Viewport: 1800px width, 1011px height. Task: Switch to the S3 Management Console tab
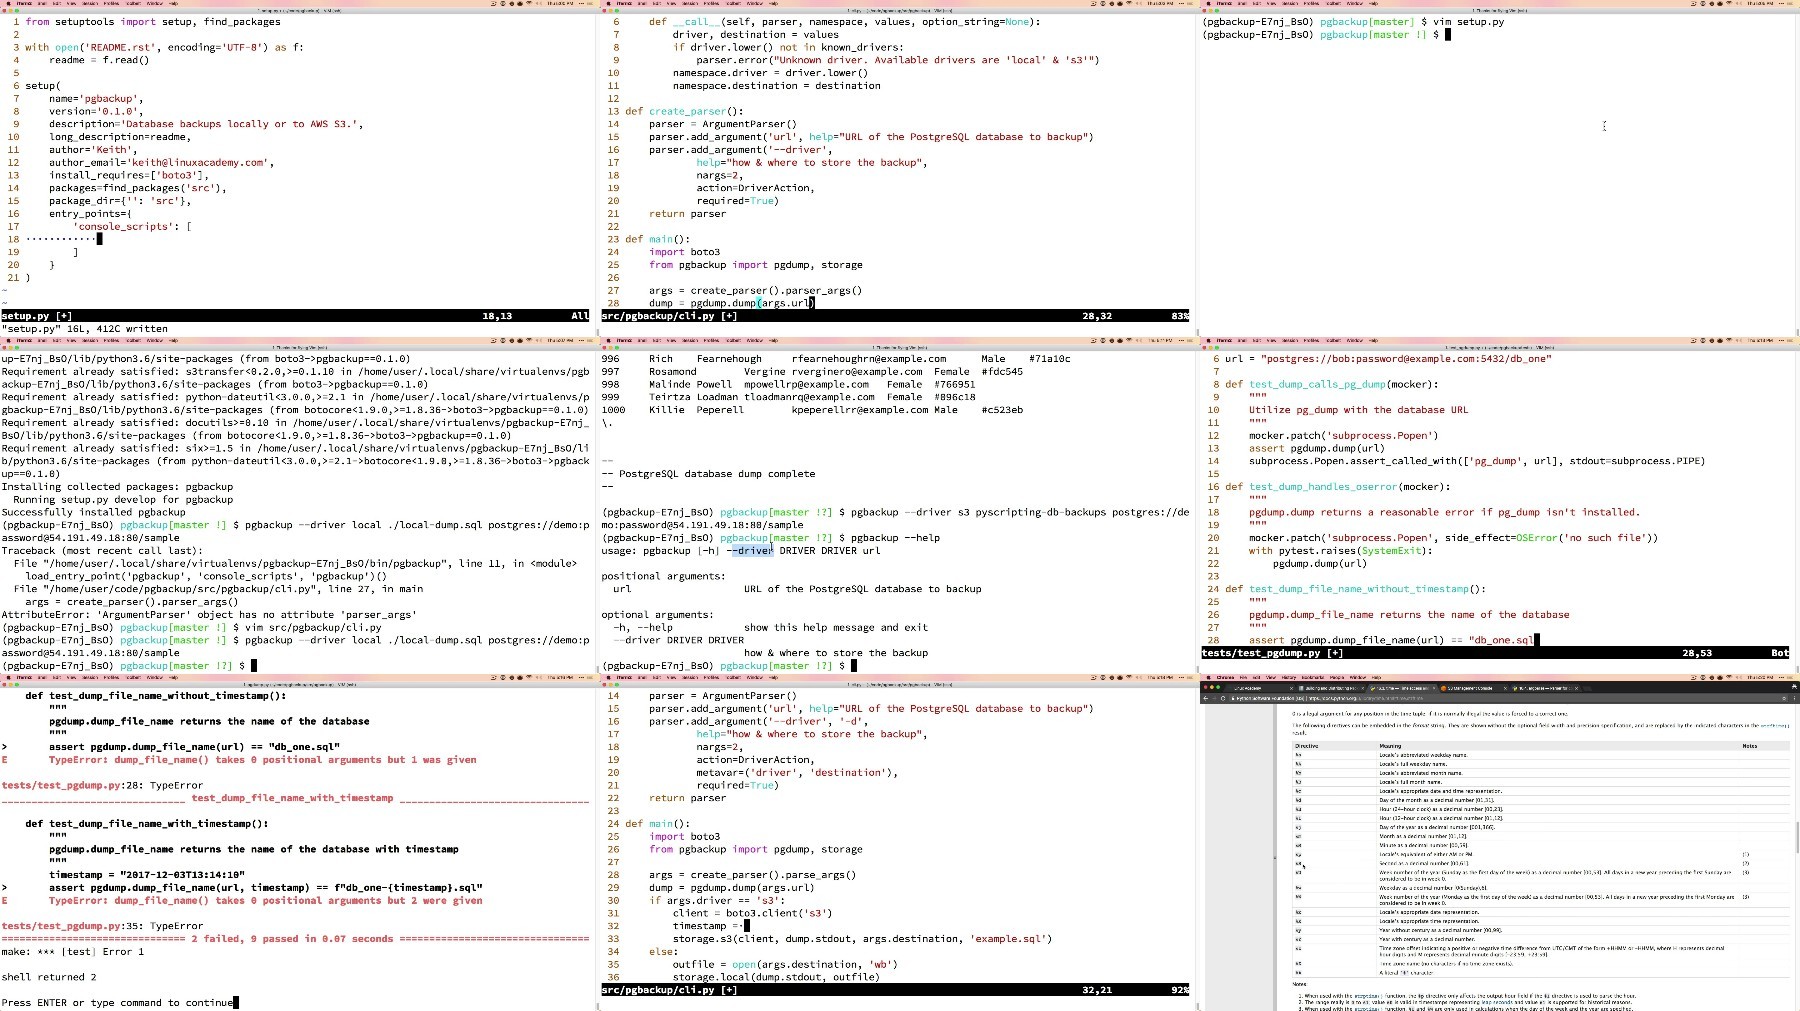(1473, 688)
